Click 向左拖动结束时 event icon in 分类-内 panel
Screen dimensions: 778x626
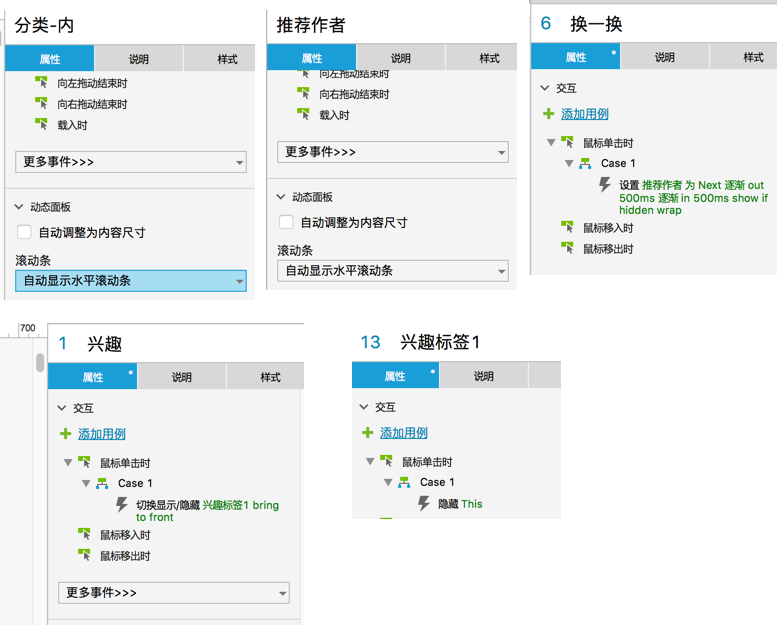tap(41, 82)
